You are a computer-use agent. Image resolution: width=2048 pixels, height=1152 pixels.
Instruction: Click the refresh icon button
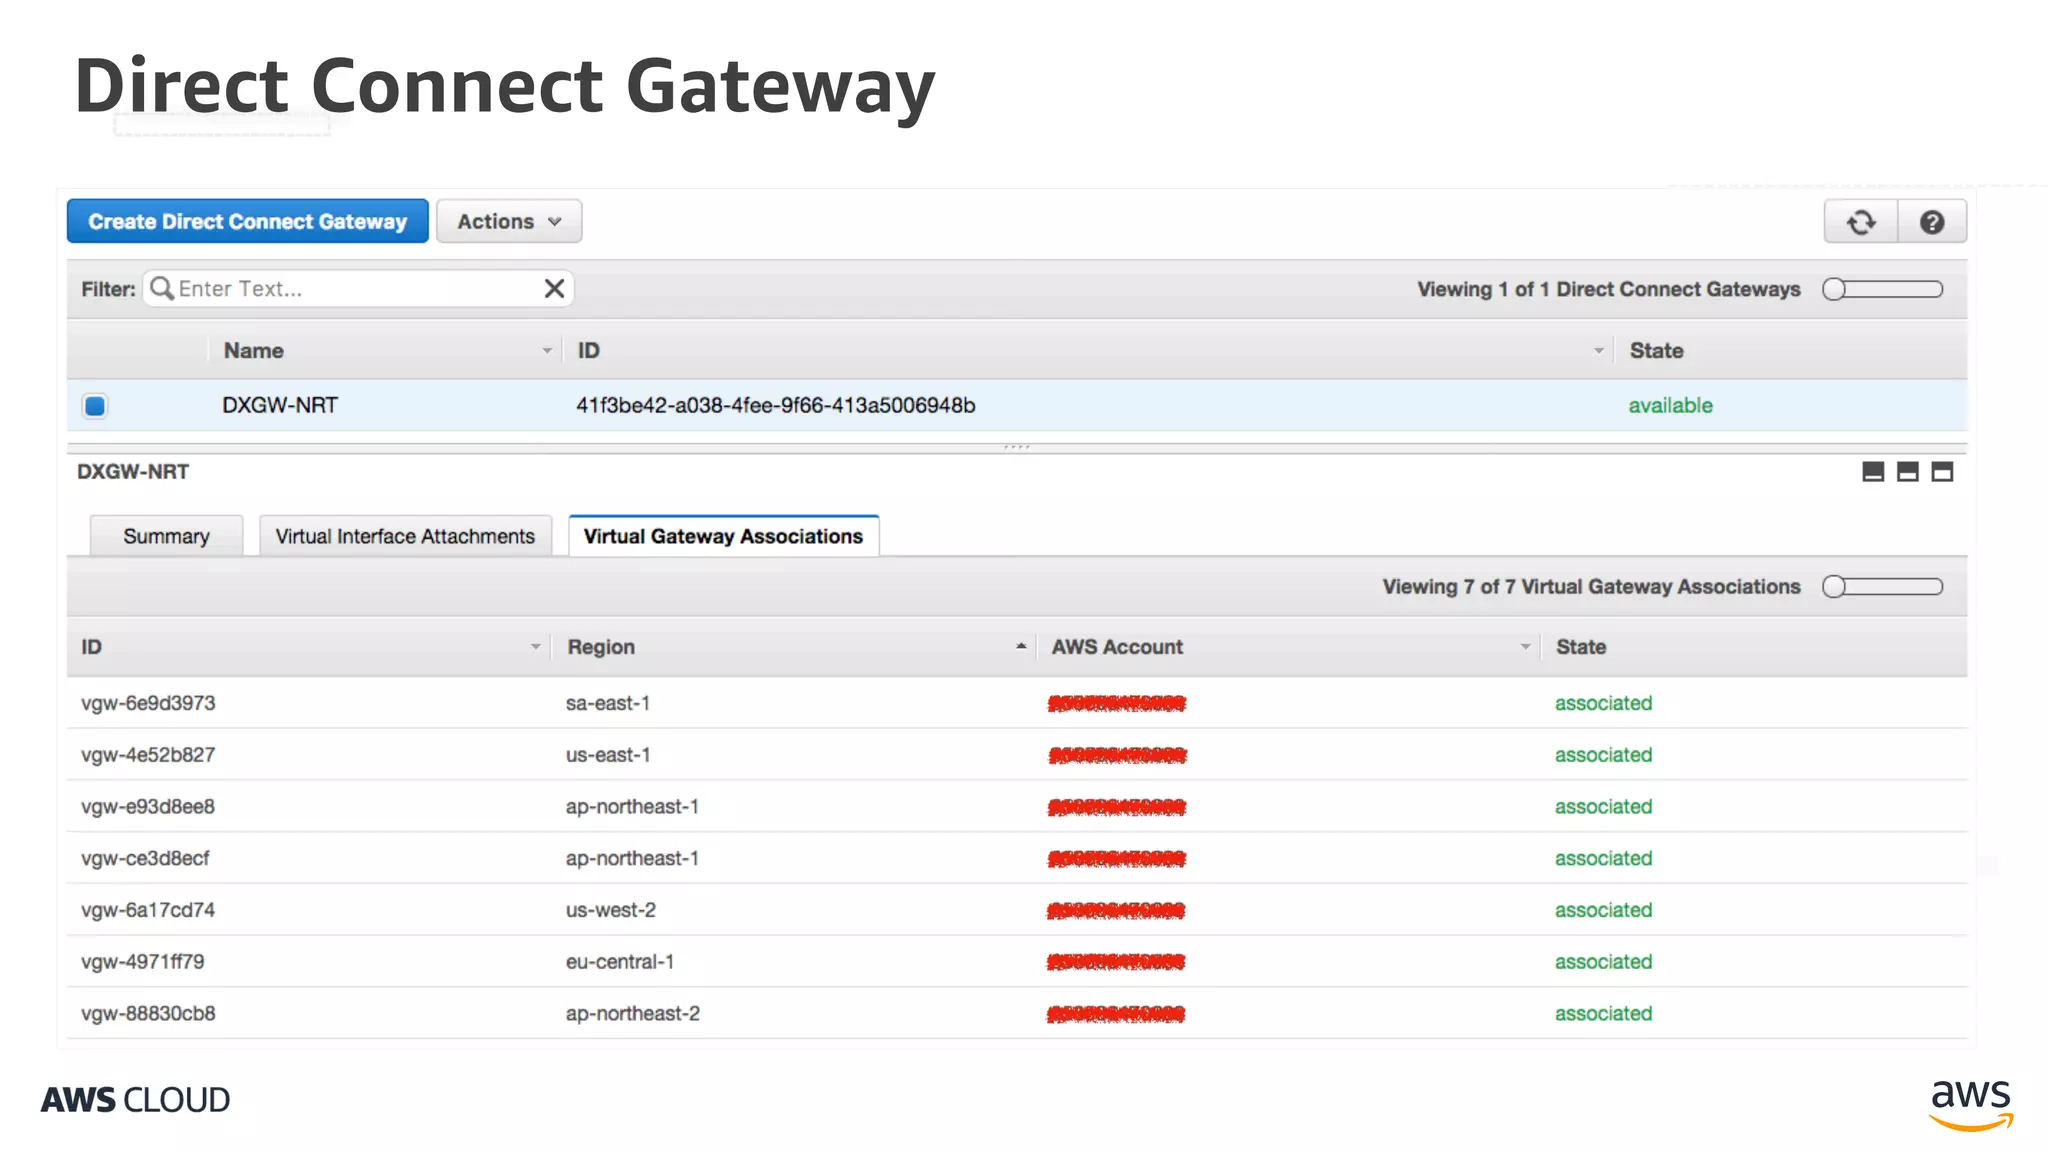pos(1861,222)
